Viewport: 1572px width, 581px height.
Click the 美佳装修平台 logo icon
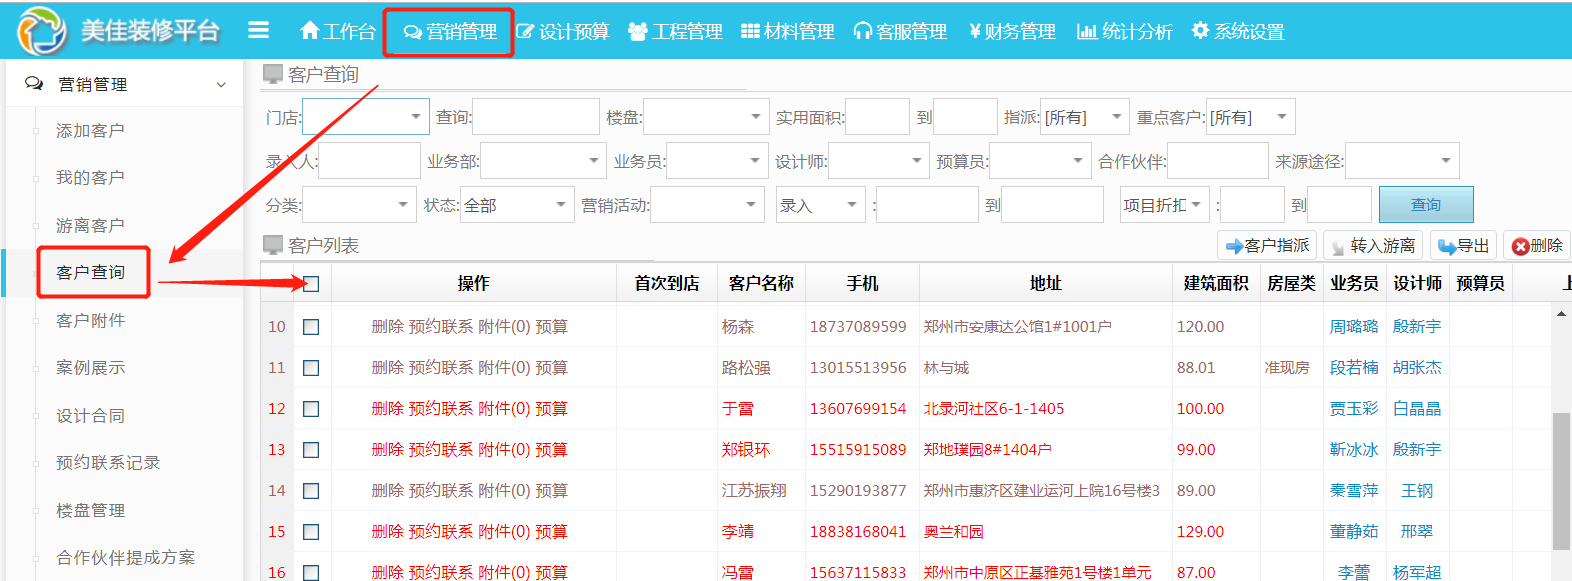coord(42,30)
